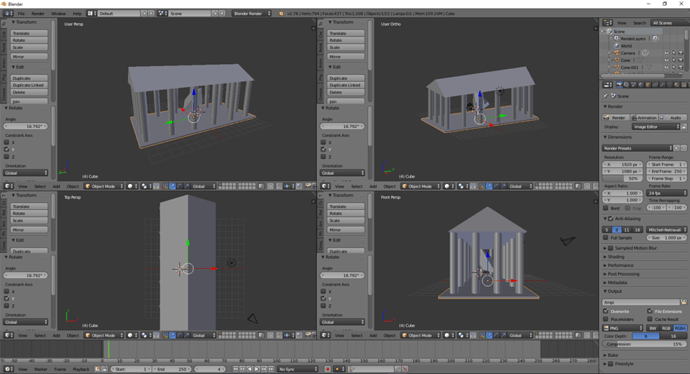Click viewport shading sphere icon top-left viewport

click(x=130, y=186)
